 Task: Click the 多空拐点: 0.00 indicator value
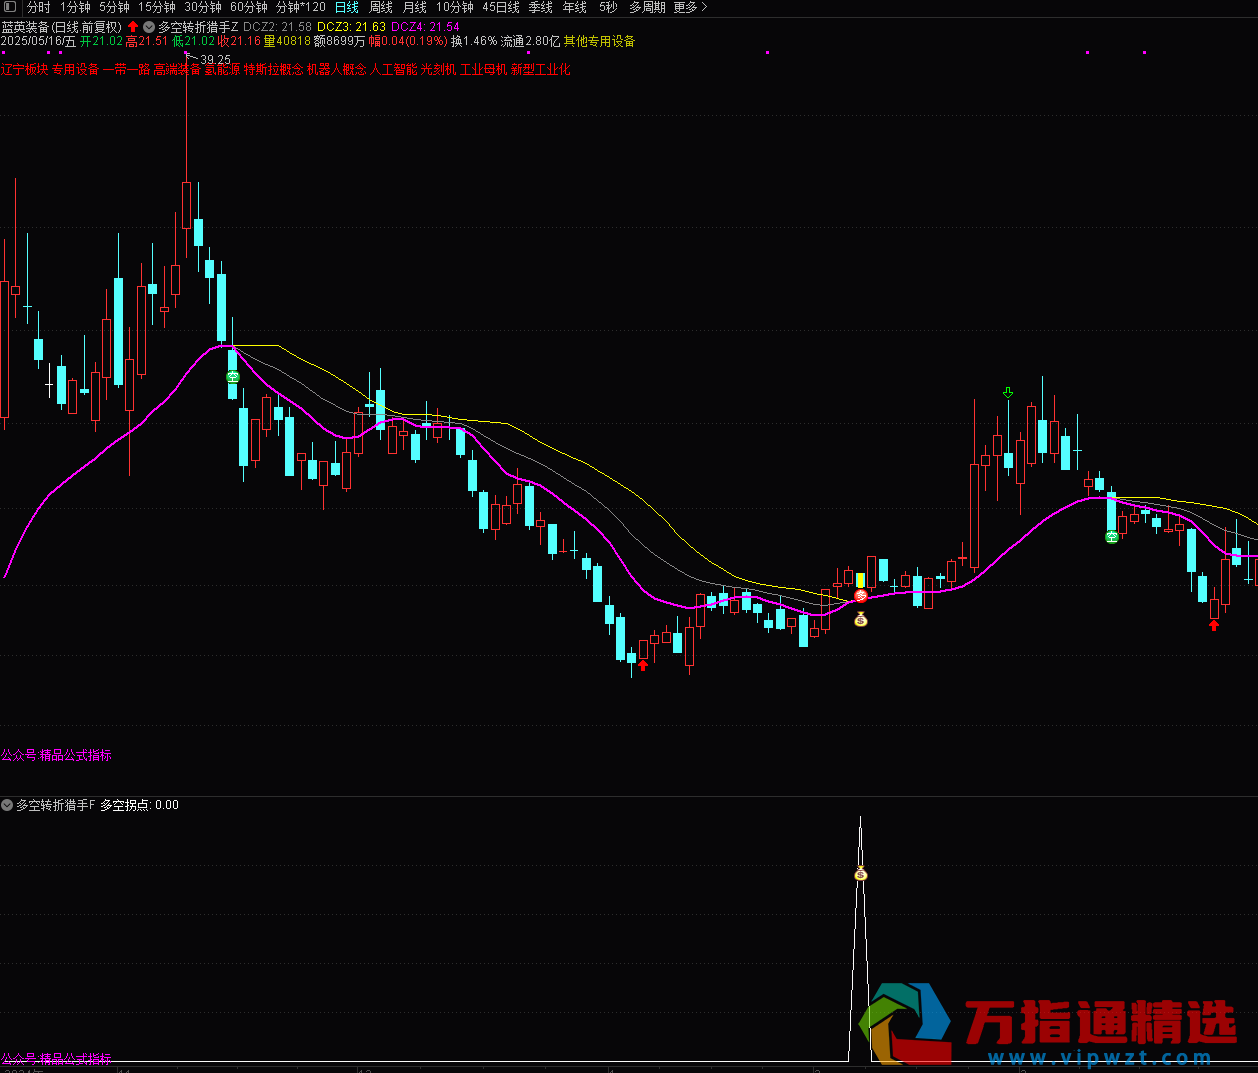point(139,805)
